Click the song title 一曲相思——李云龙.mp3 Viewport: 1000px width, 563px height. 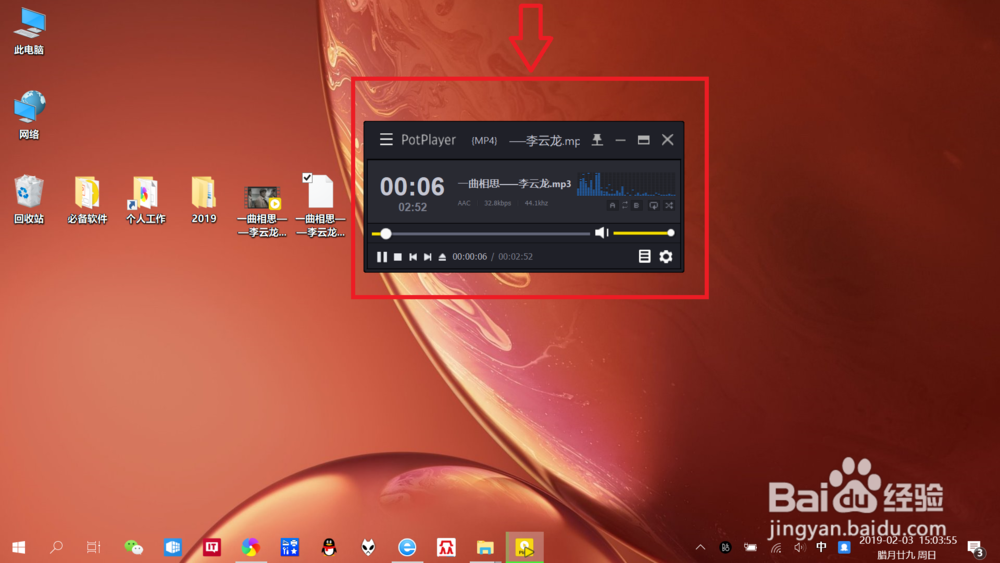pyautogui.click(x=514, y=184)
